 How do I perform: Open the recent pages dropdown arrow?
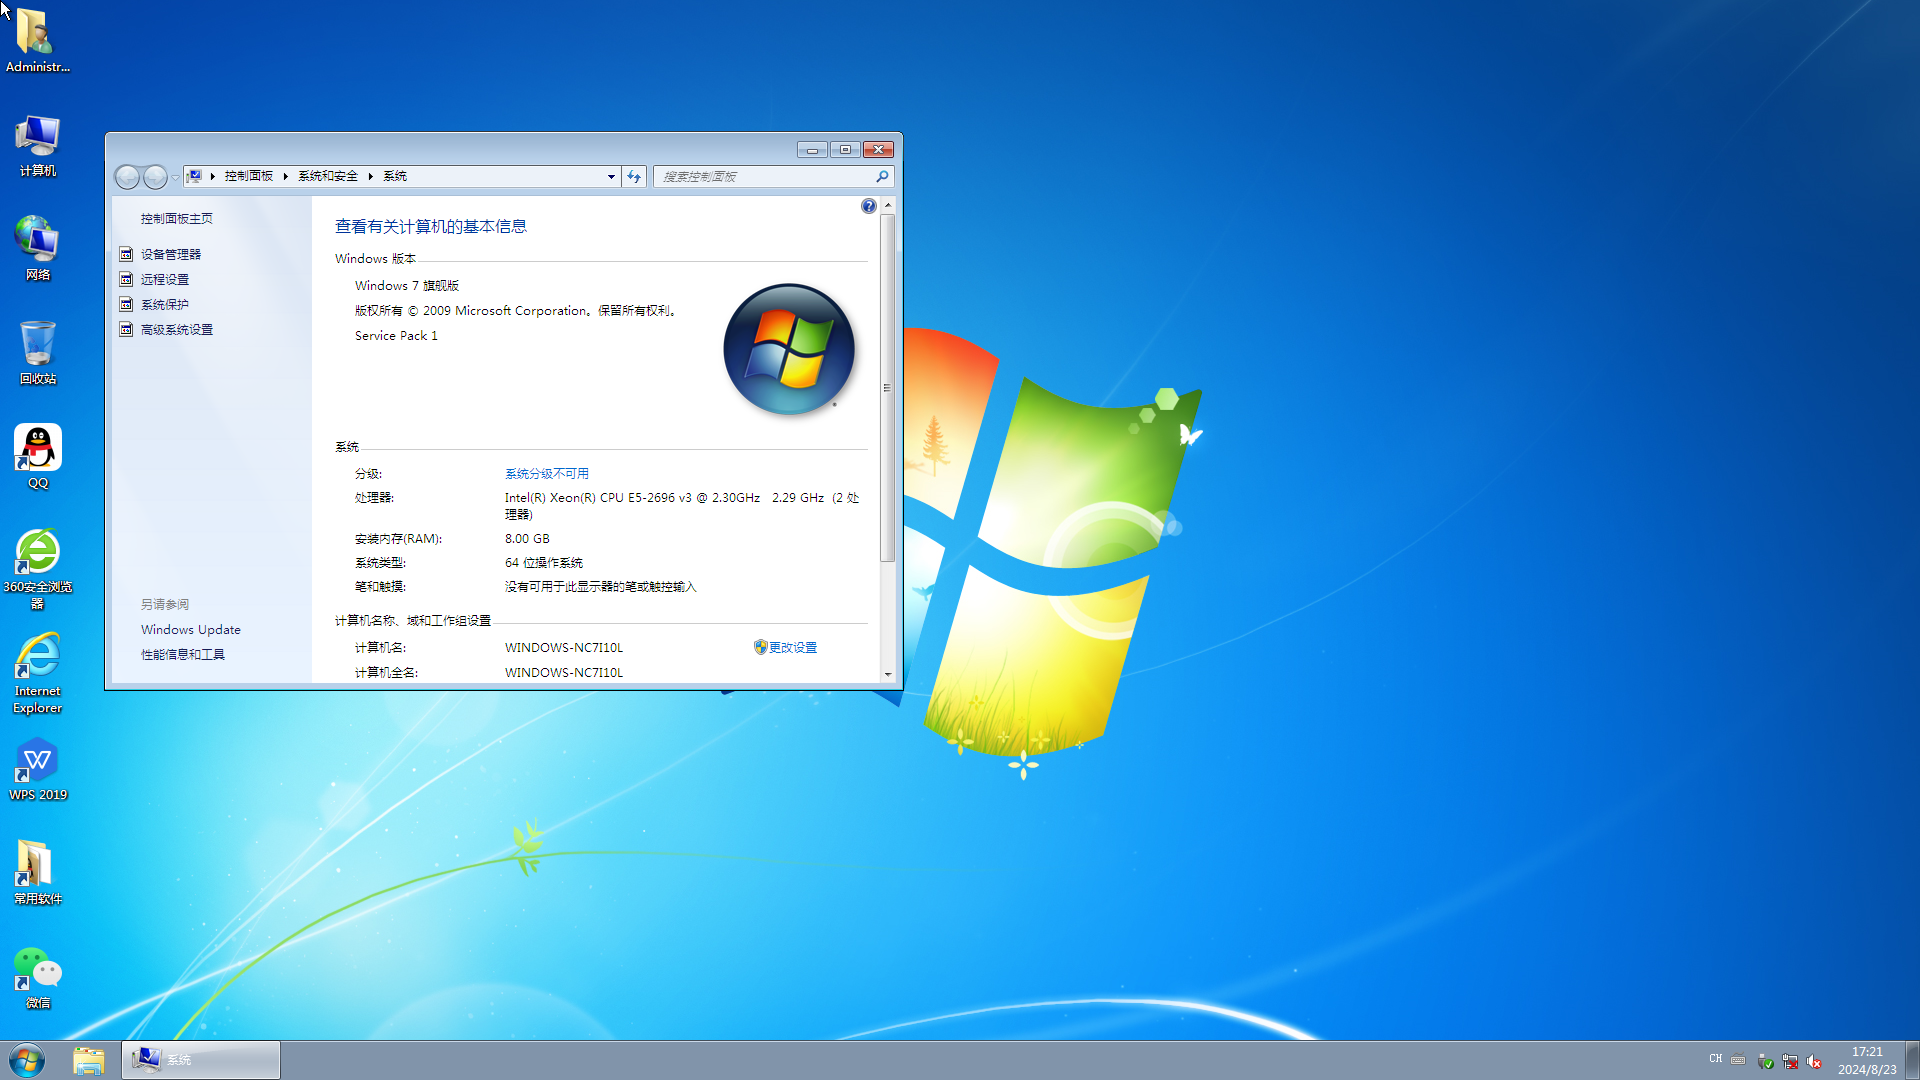175,177
